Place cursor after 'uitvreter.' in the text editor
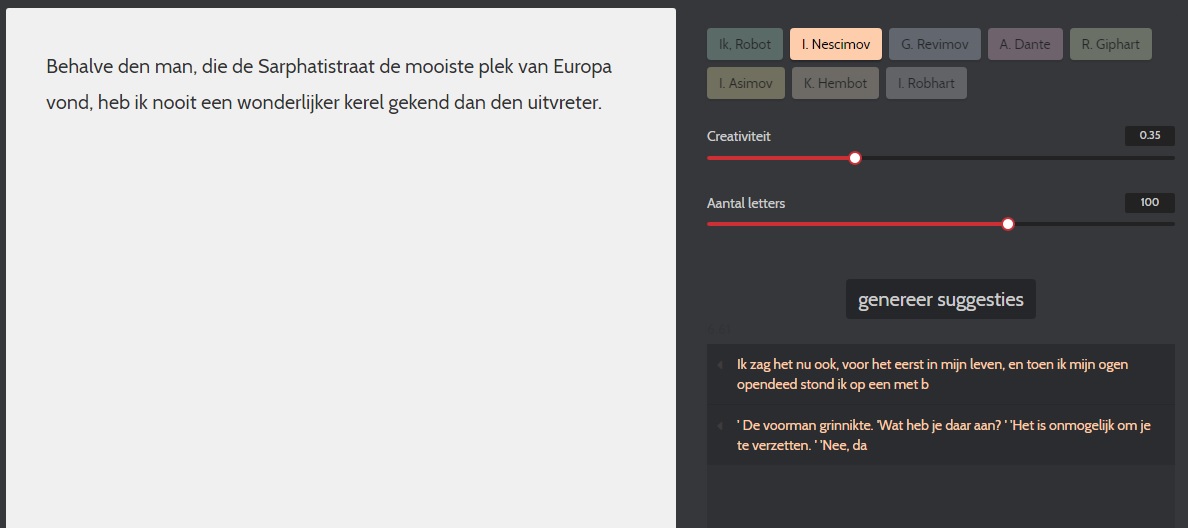Screen dimensions: 1188x528 click(603, 103)
